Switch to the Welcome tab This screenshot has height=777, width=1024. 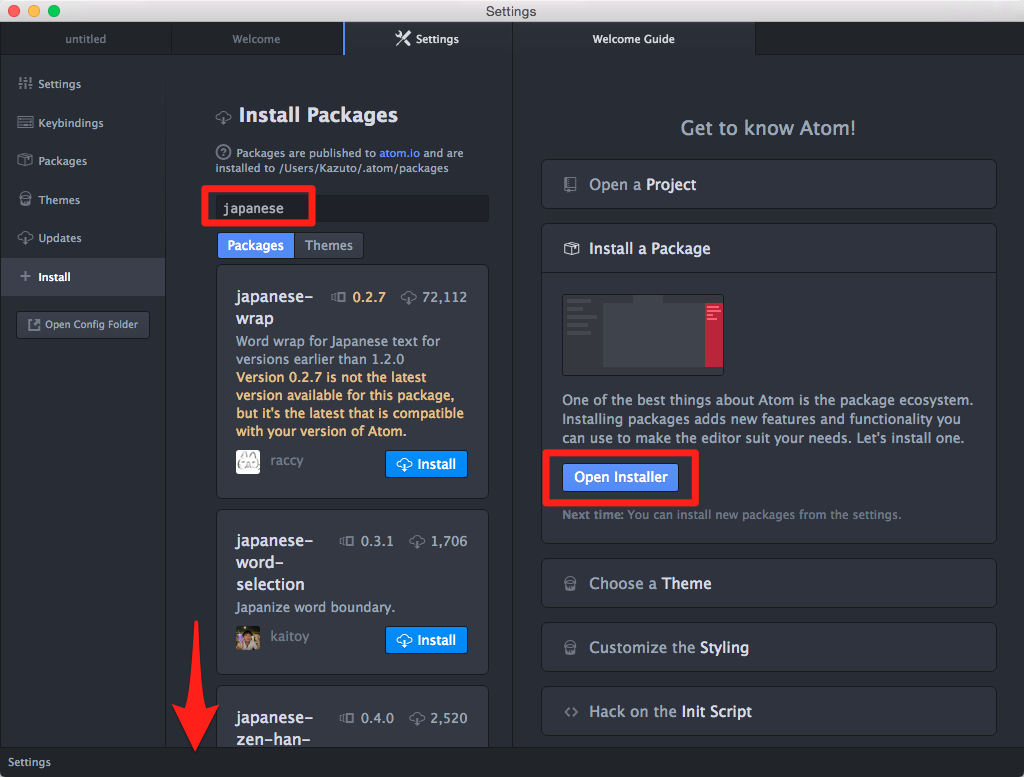coord(257,39)
